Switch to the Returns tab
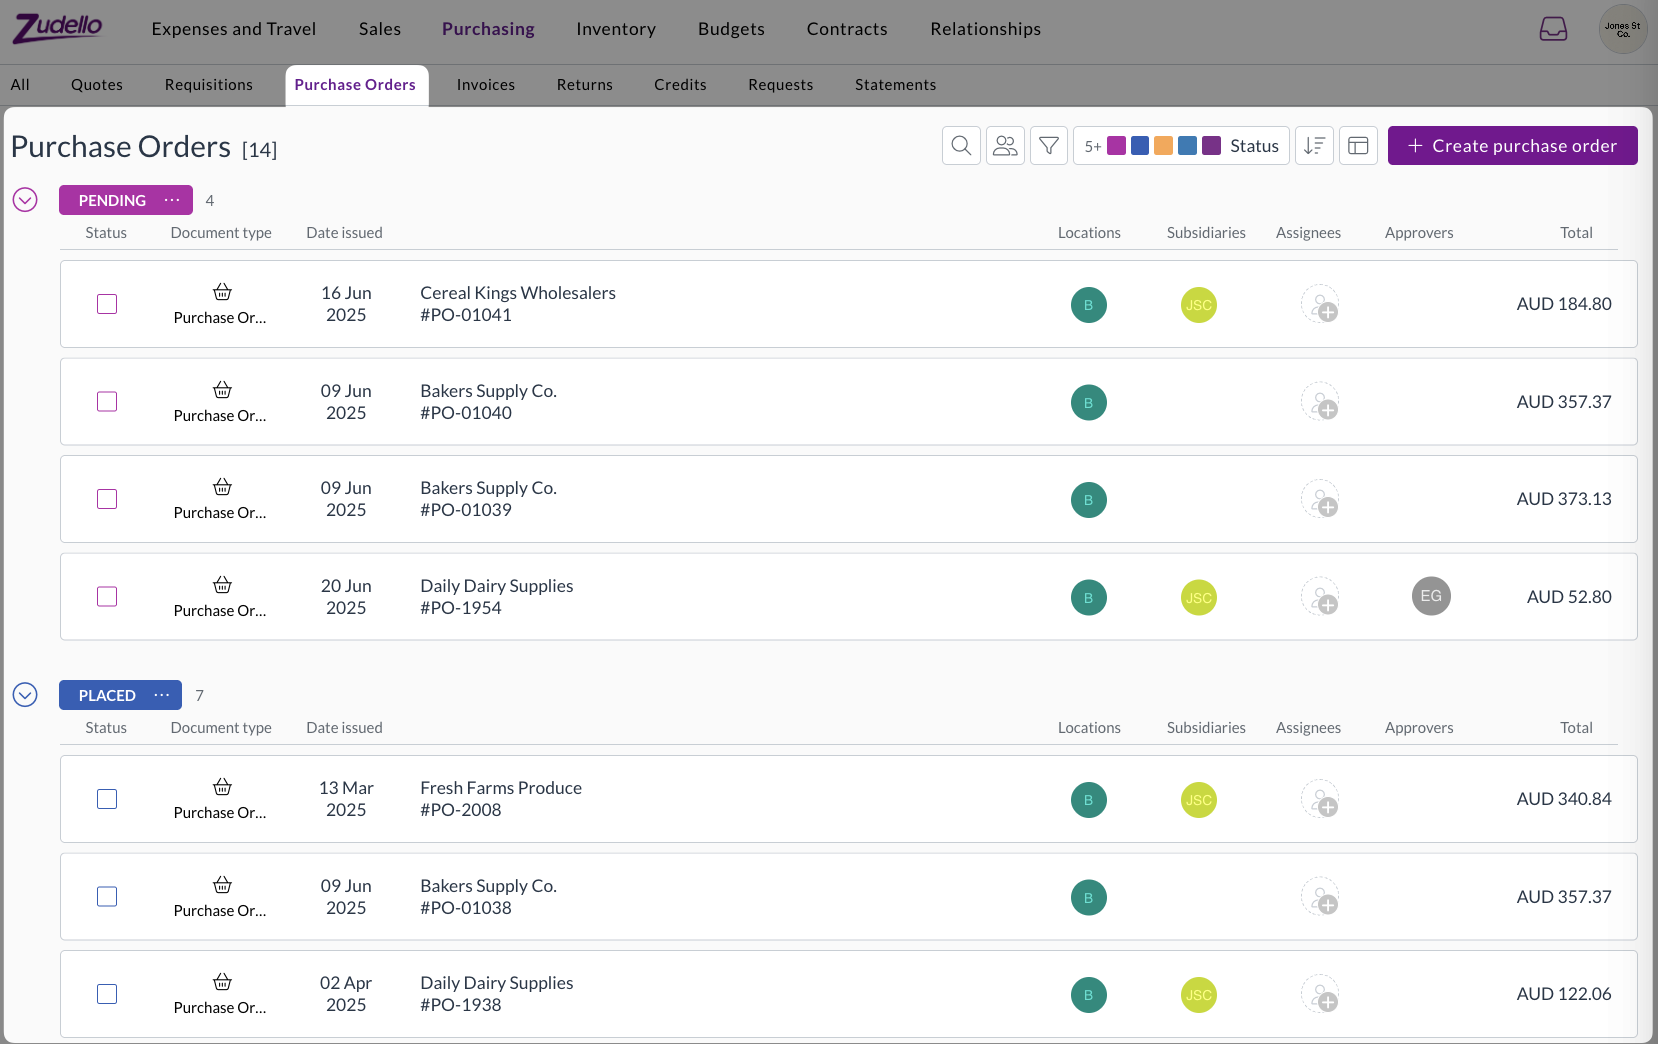1658x1044 pixels. pyautogui.click(x=585, y=85)
